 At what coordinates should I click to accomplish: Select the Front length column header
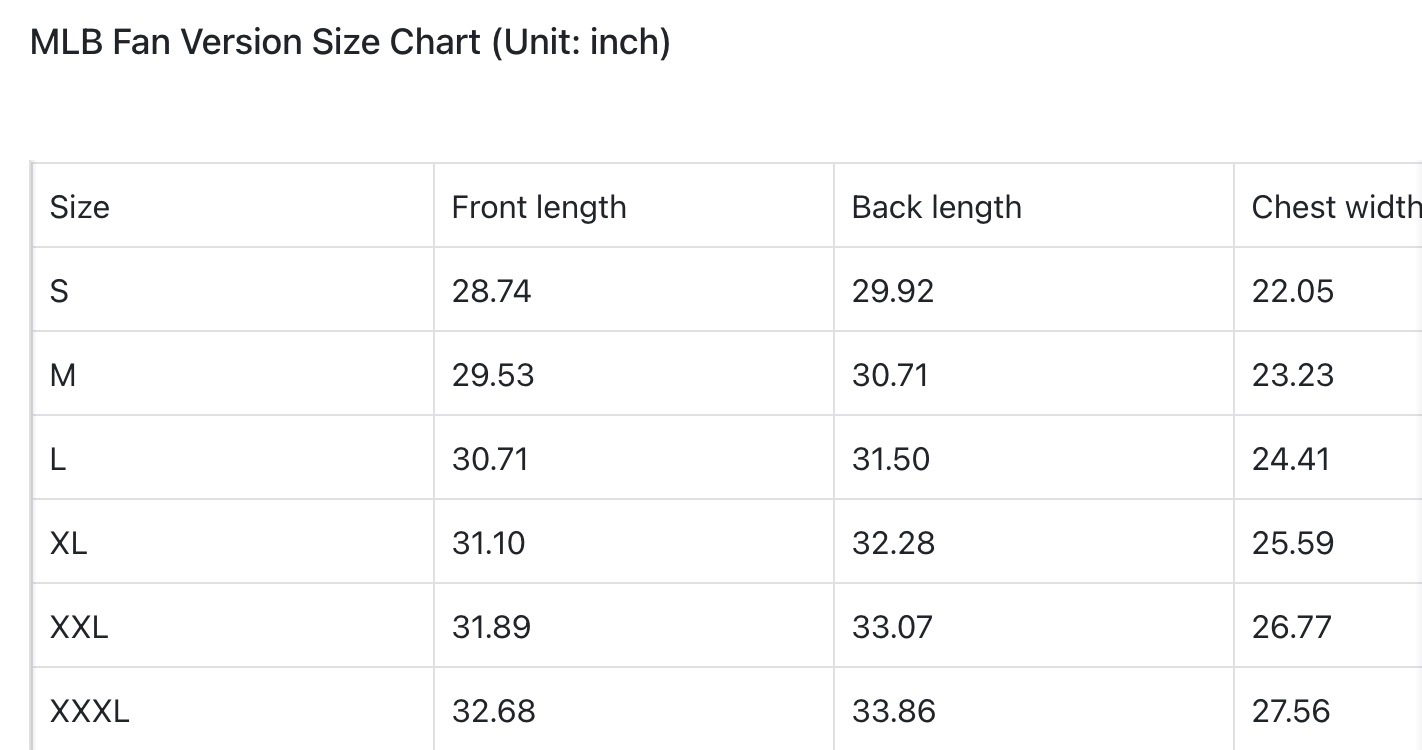point(539,207)
